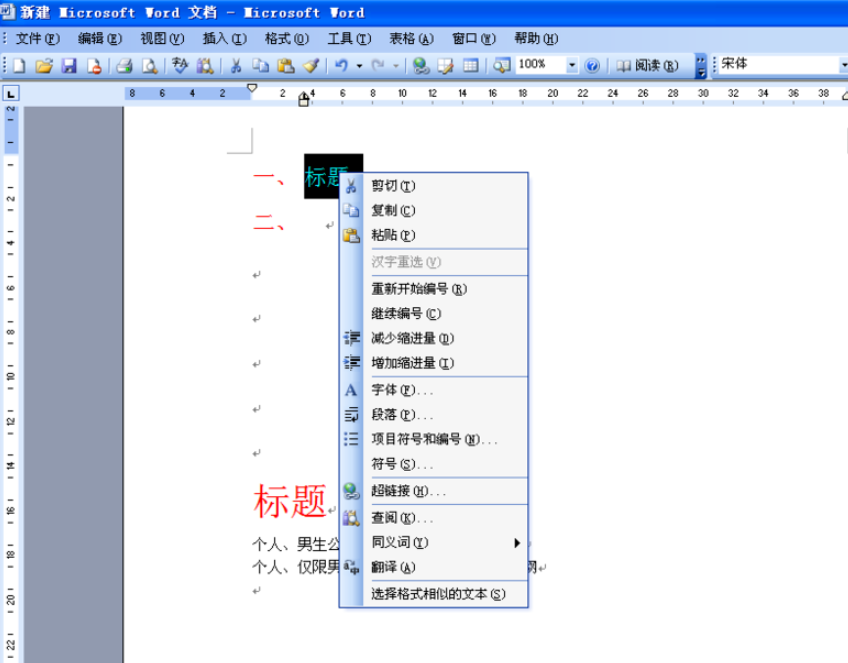The width and height of the screenshot is (848, 663).
Task: Choose 查阅(K)... in the context menu
Action: 434,519
